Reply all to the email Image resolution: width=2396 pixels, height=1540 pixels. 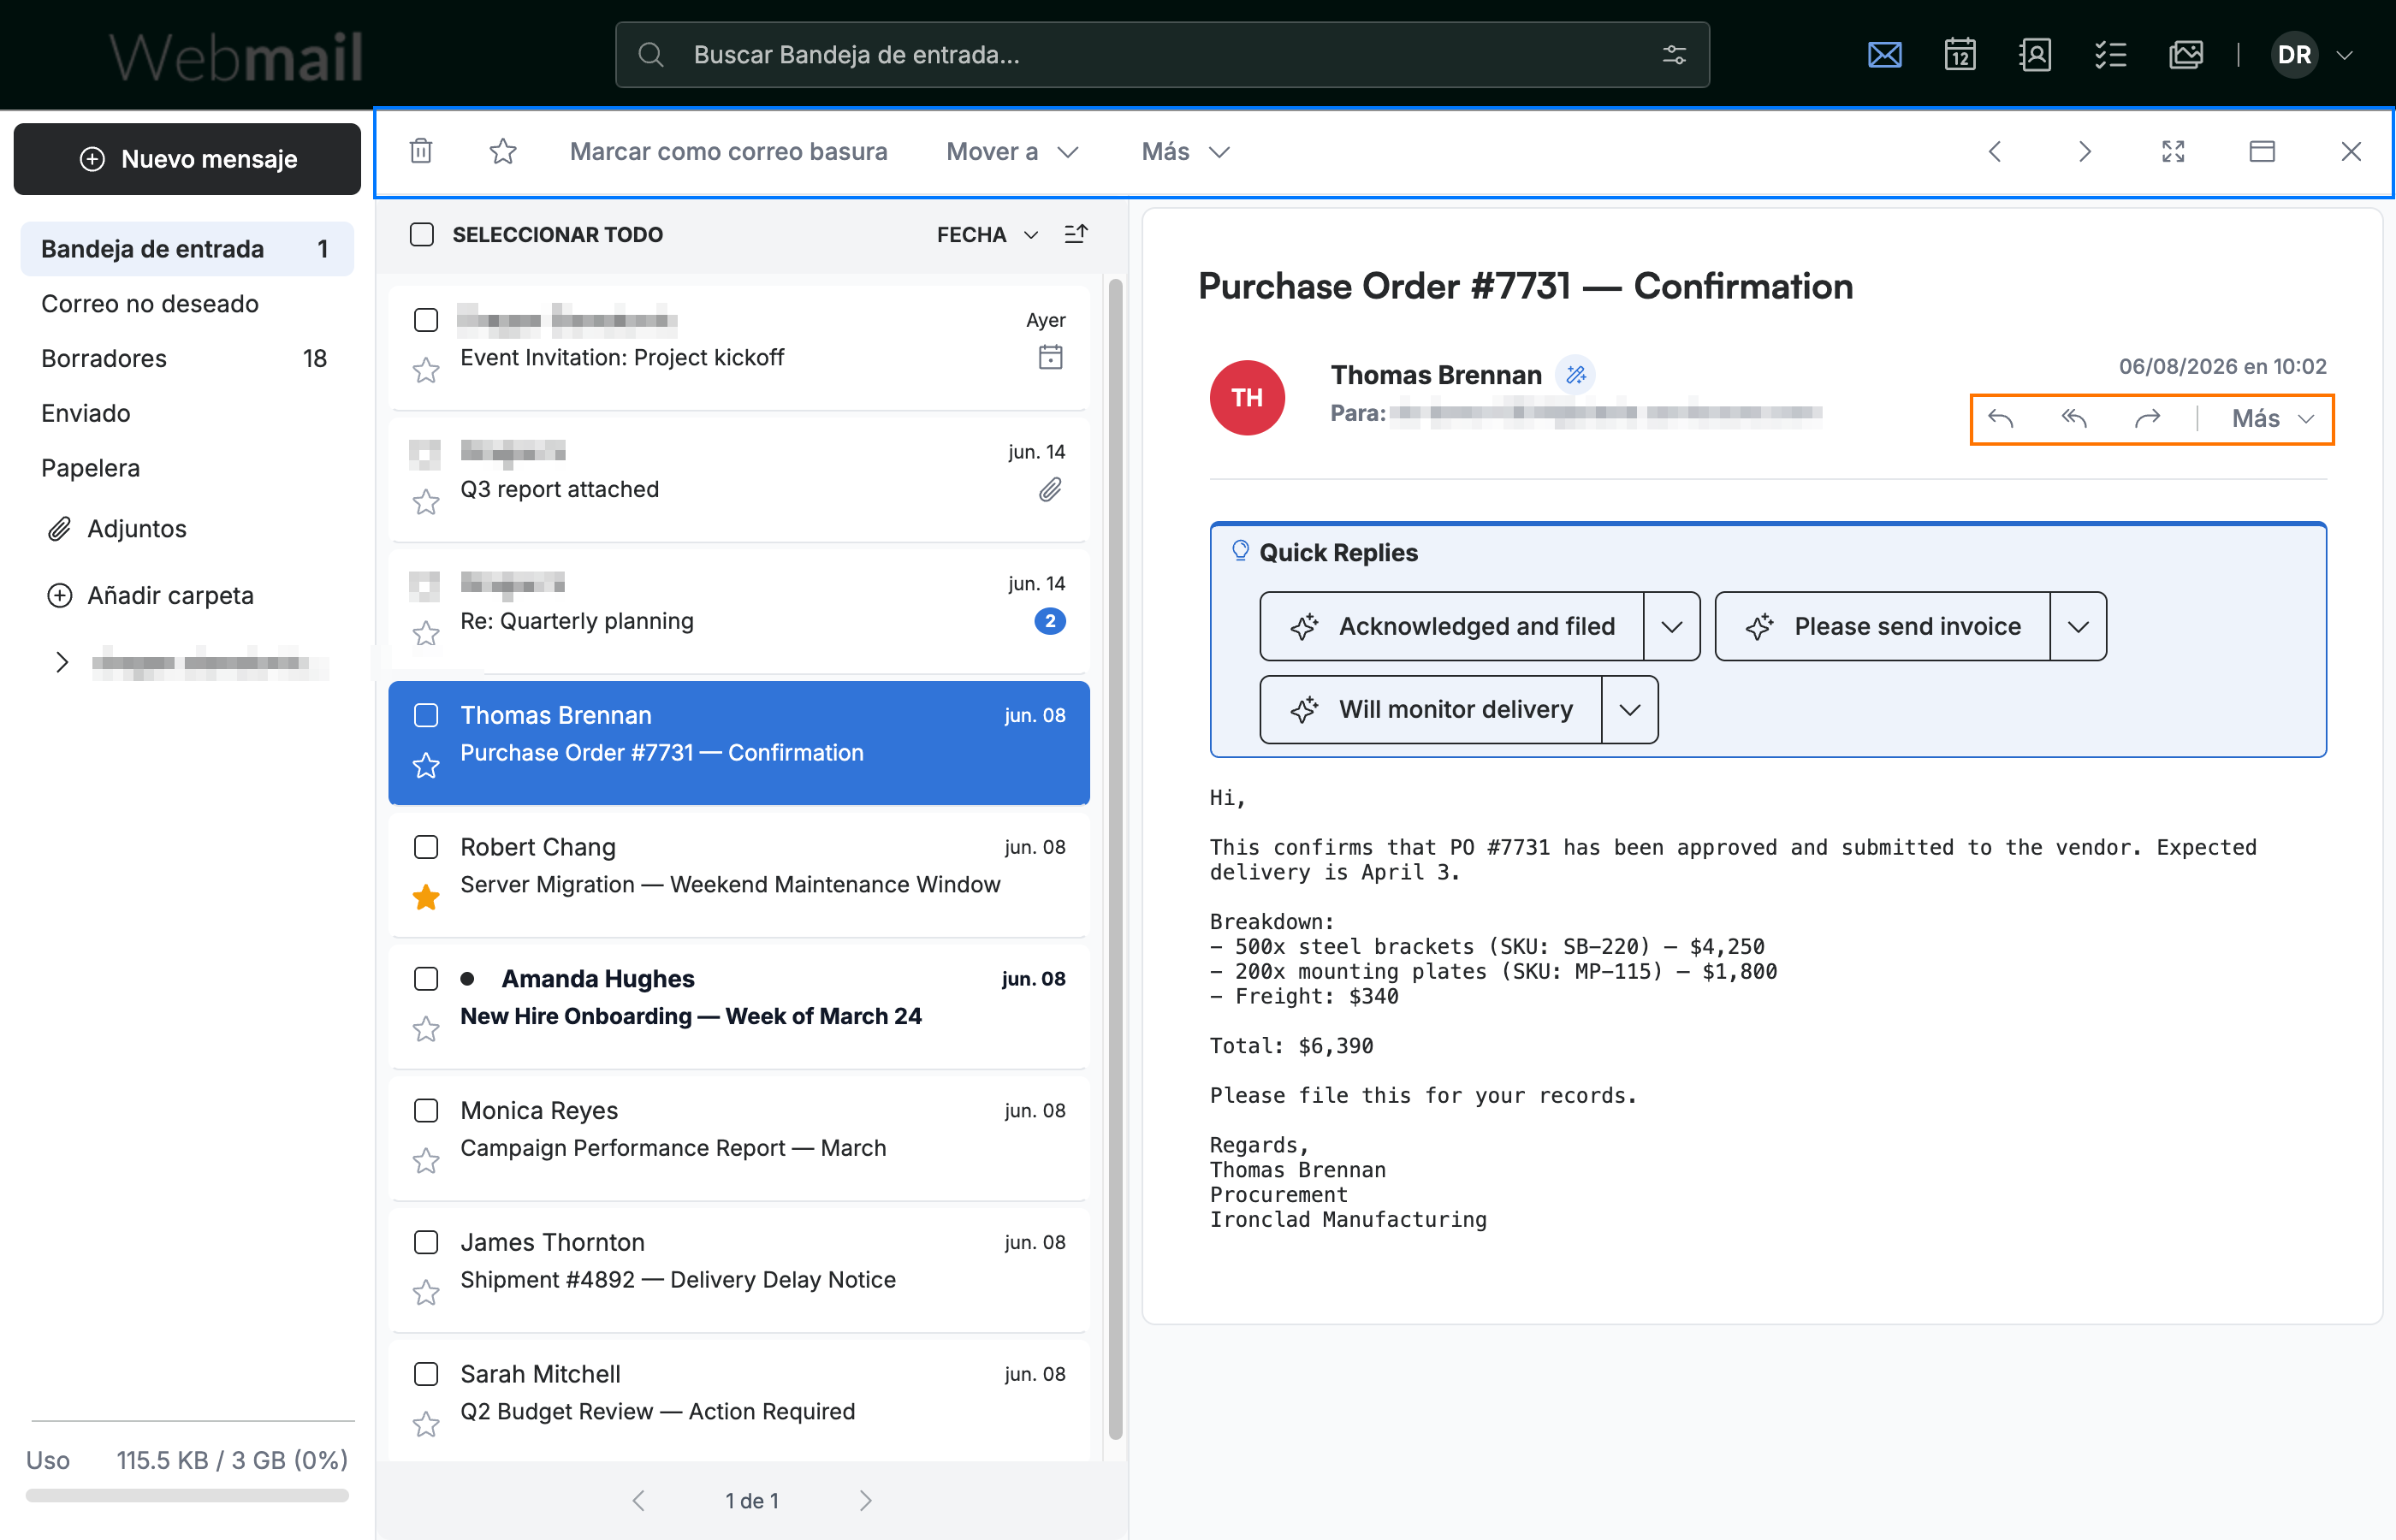coord(2074,418)
